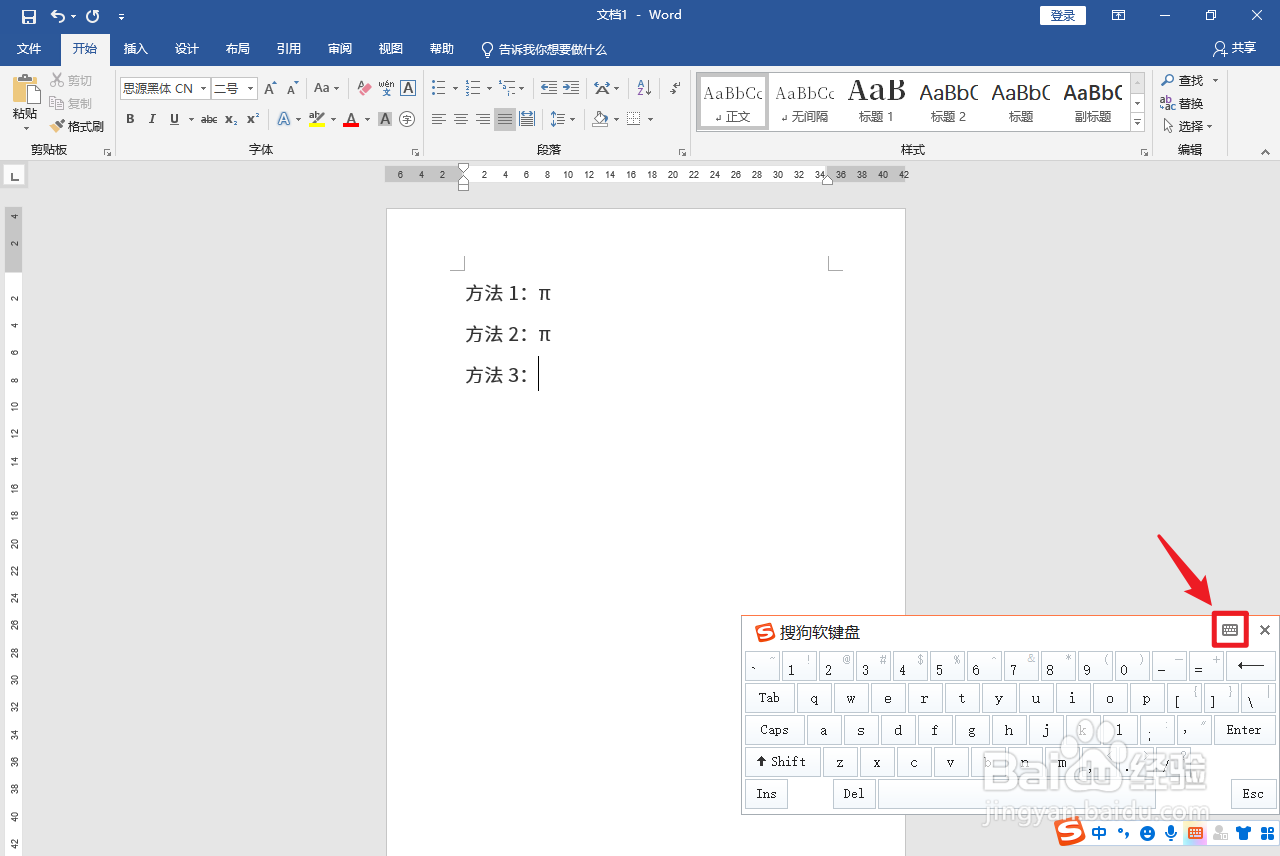Expand the styles gallery more arrow
This screenshot has height=856, width=1280.
(x=1137, y=122)
